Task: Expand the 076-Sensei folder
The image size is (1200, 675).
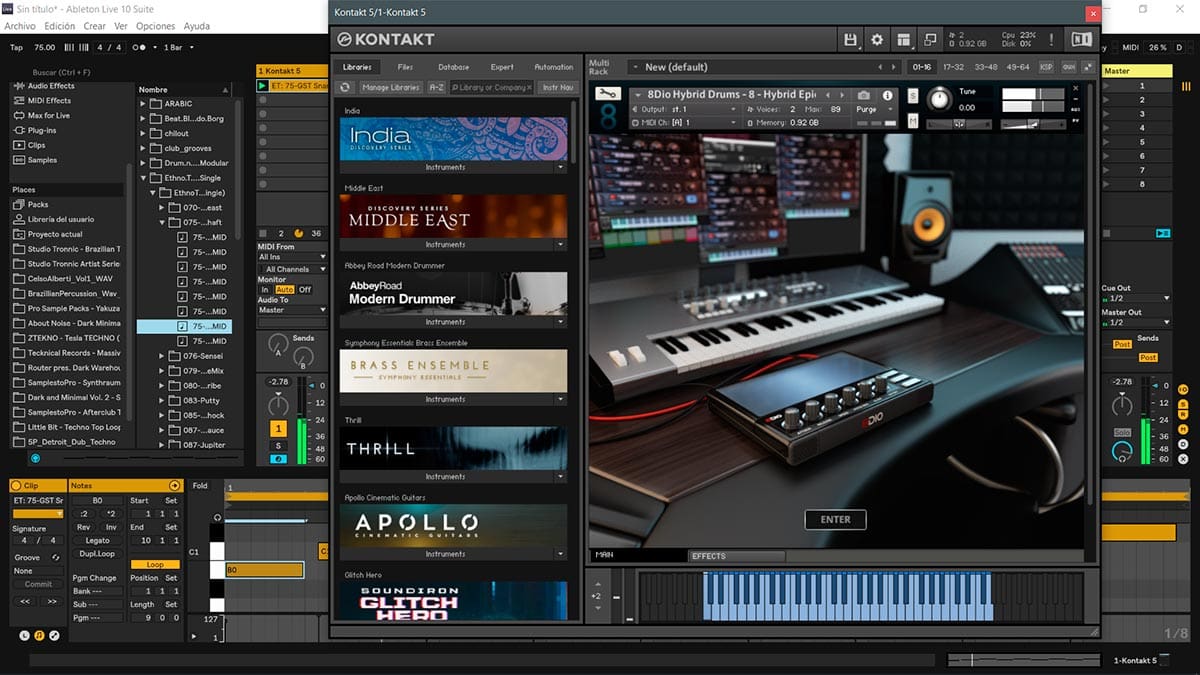Action: (162, 356)
